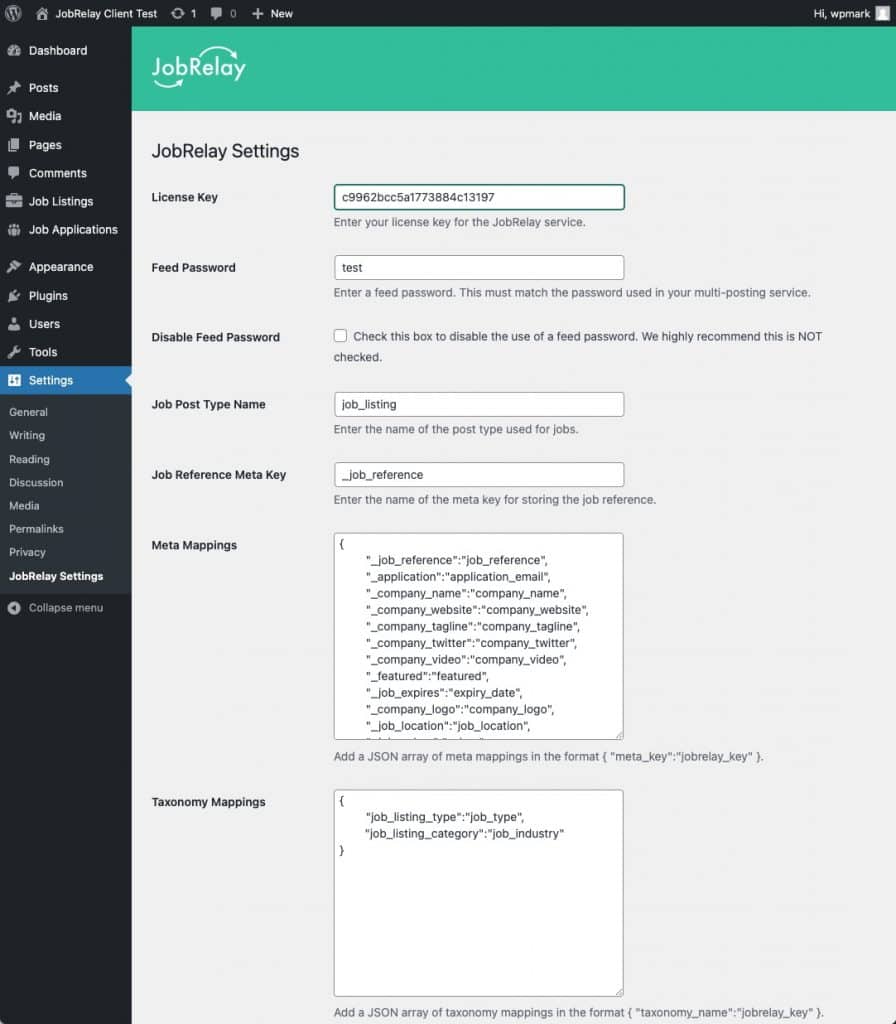The image size is (896, 1024).
Task: Click the plus icon next to New
Action: 257,13
